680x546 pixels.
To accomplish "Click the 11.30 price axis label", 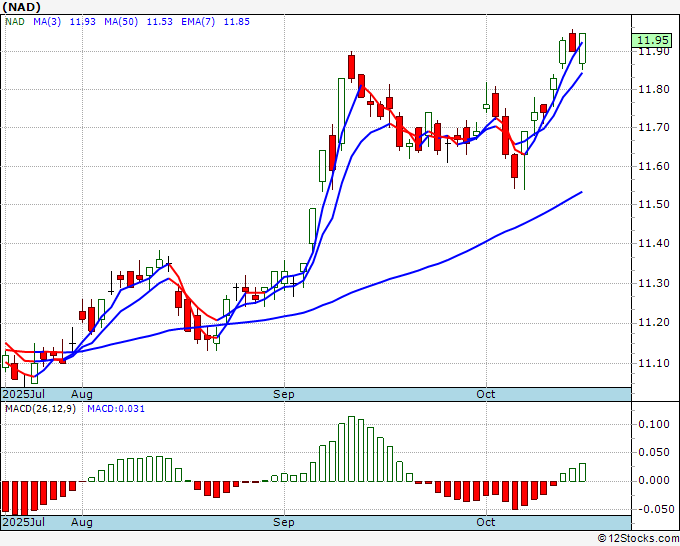I will (x=654, y=283).
